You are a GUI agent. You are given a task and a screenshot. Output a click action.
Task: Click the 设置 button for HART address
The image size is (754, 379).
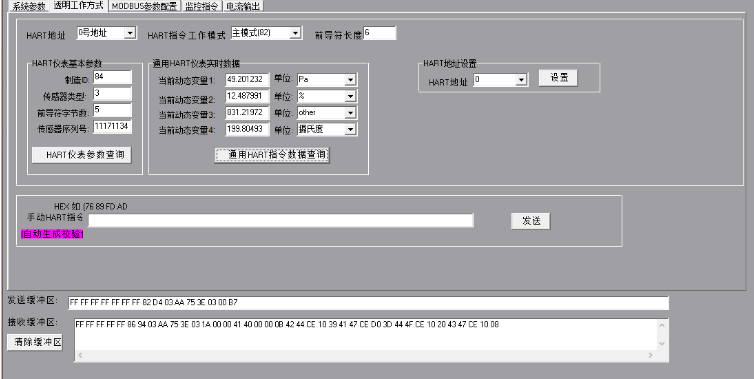[x=558, y=78]
